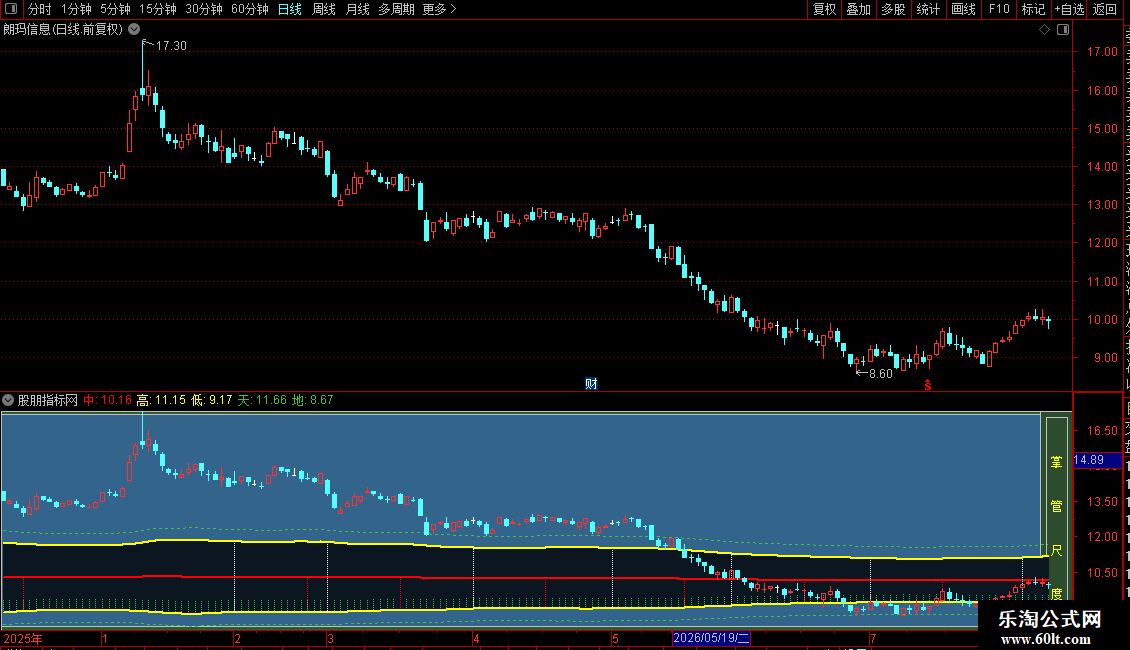1130x650 pixels.
Task: Click the 高: 11.15 indicator value
Action: coord(161,400)
